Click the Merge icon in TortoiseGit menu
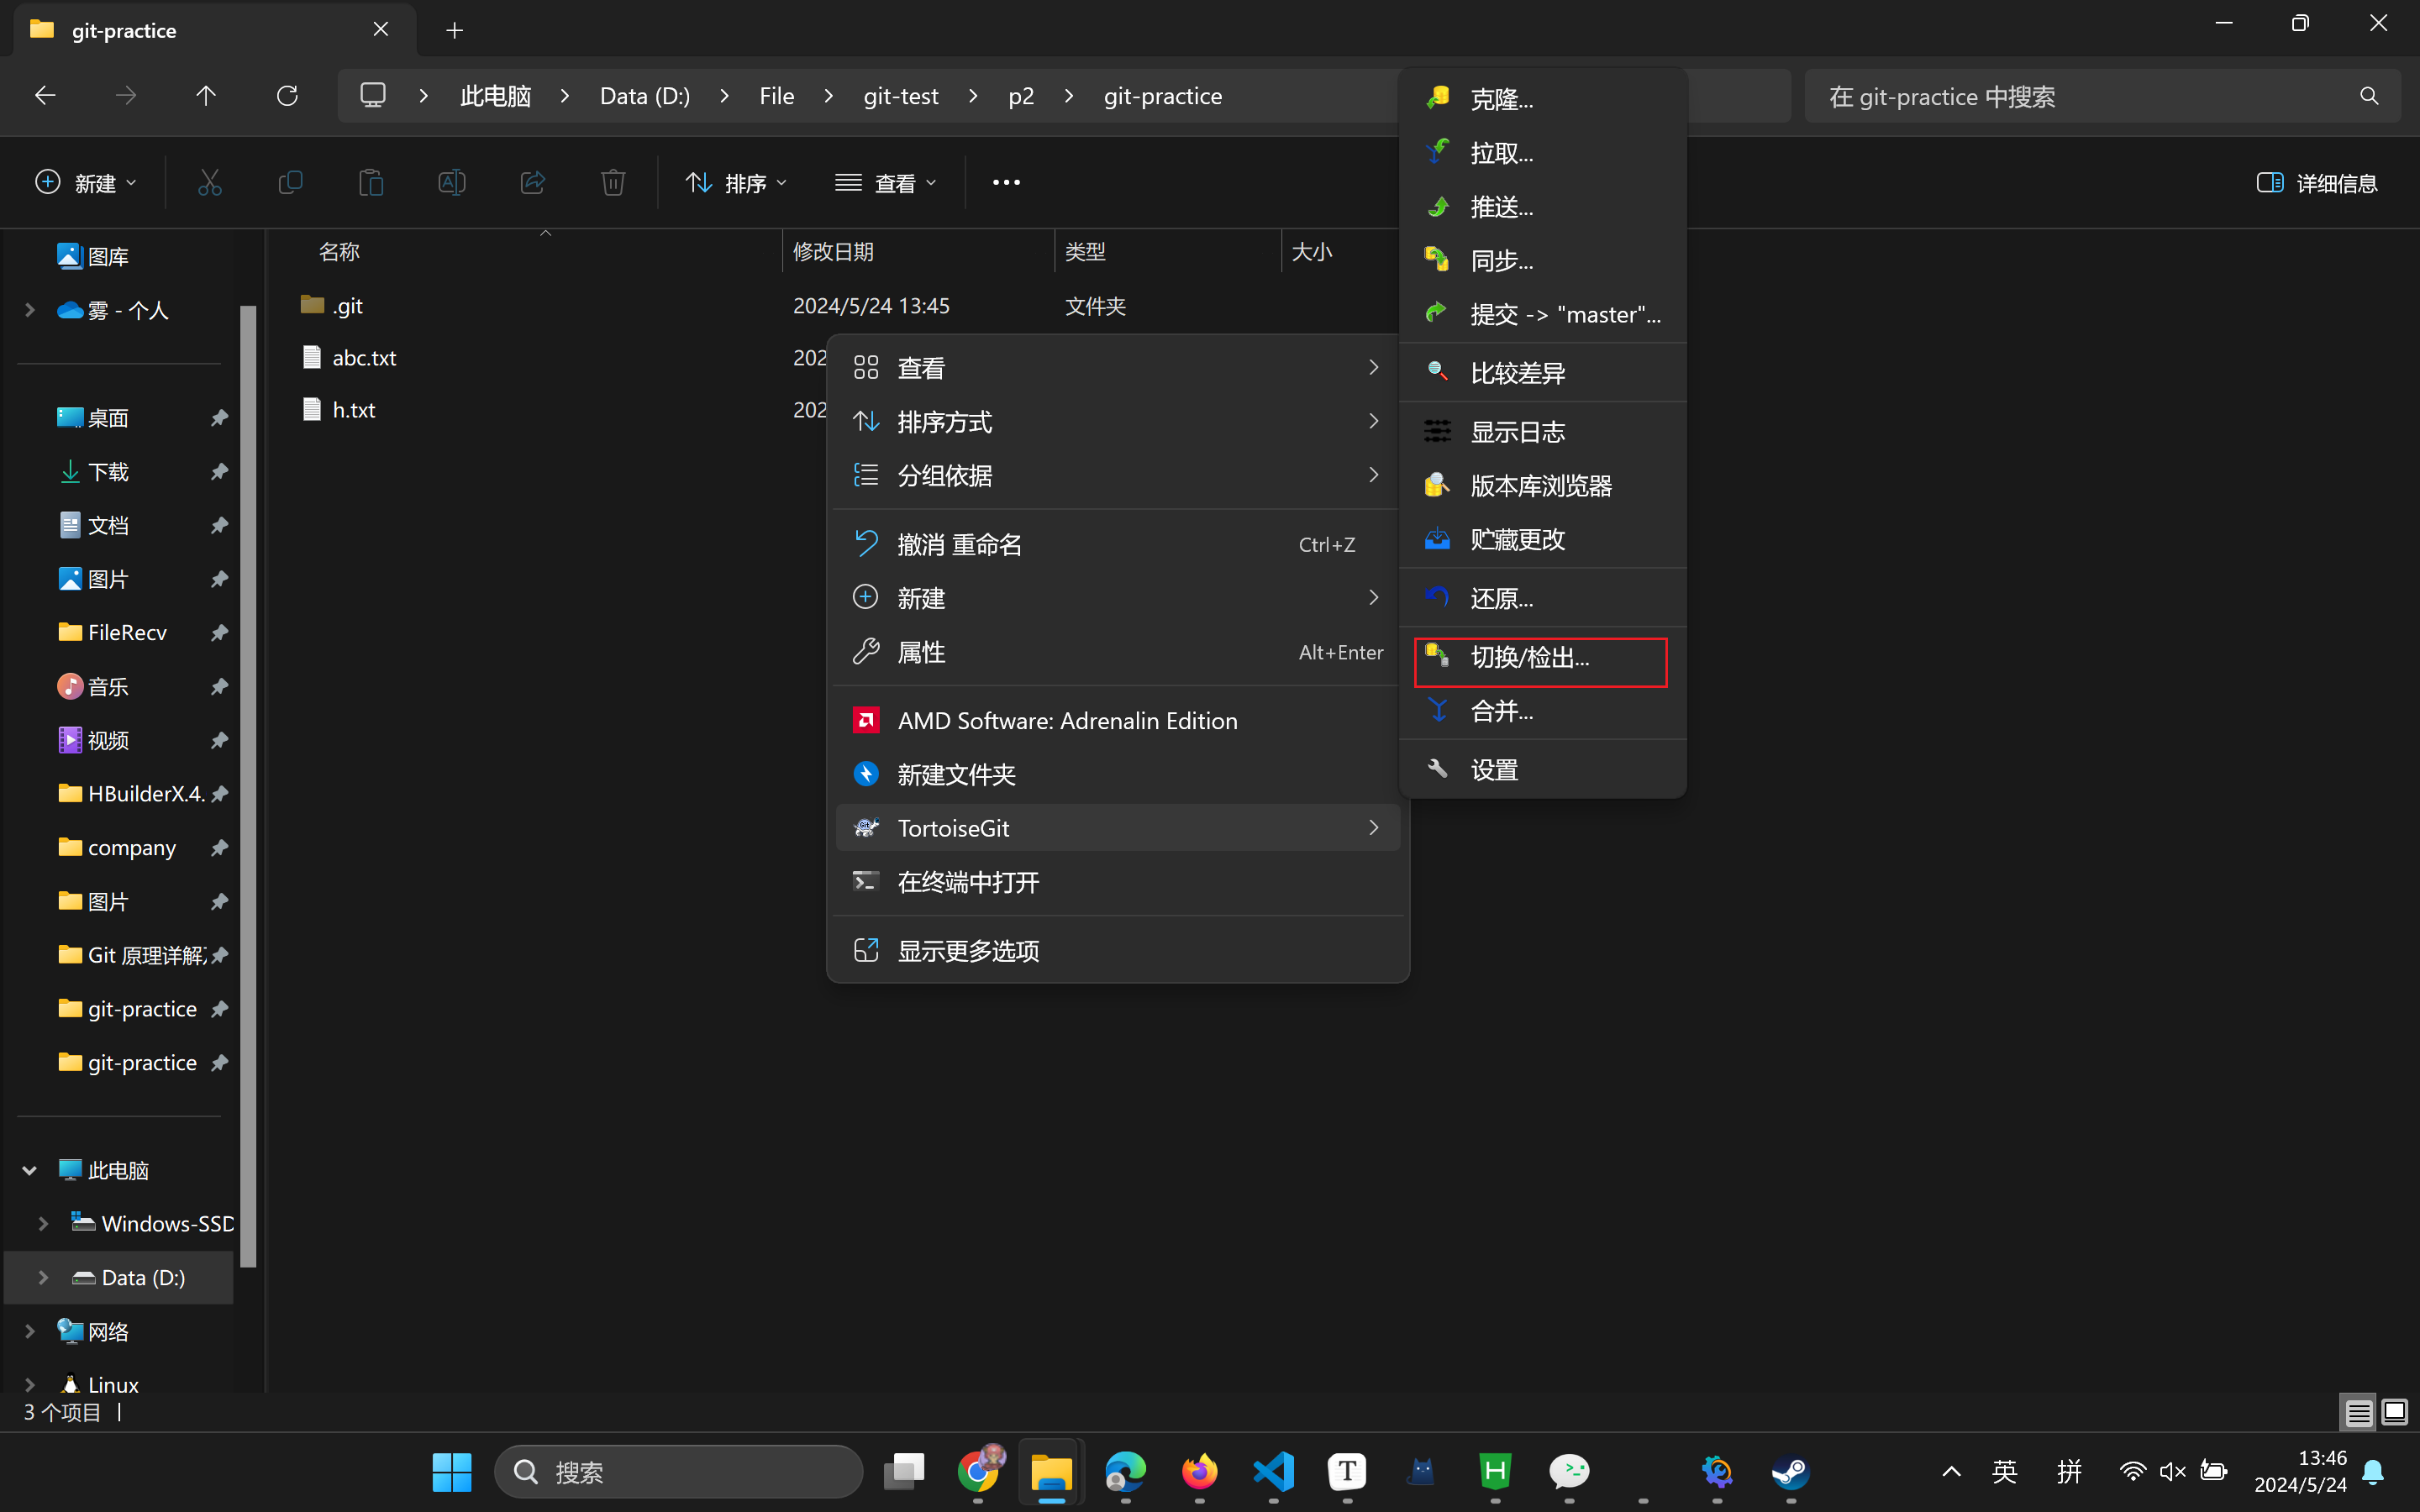 (x=1437, y=711)
